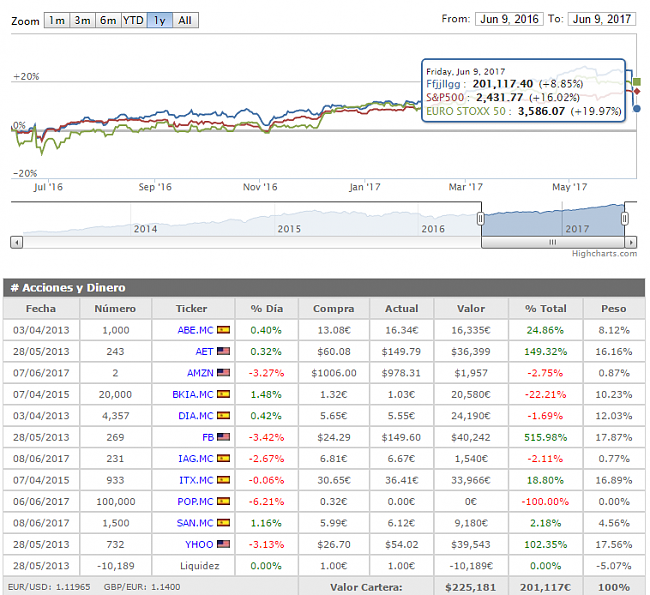Edit the From date field

509,19
